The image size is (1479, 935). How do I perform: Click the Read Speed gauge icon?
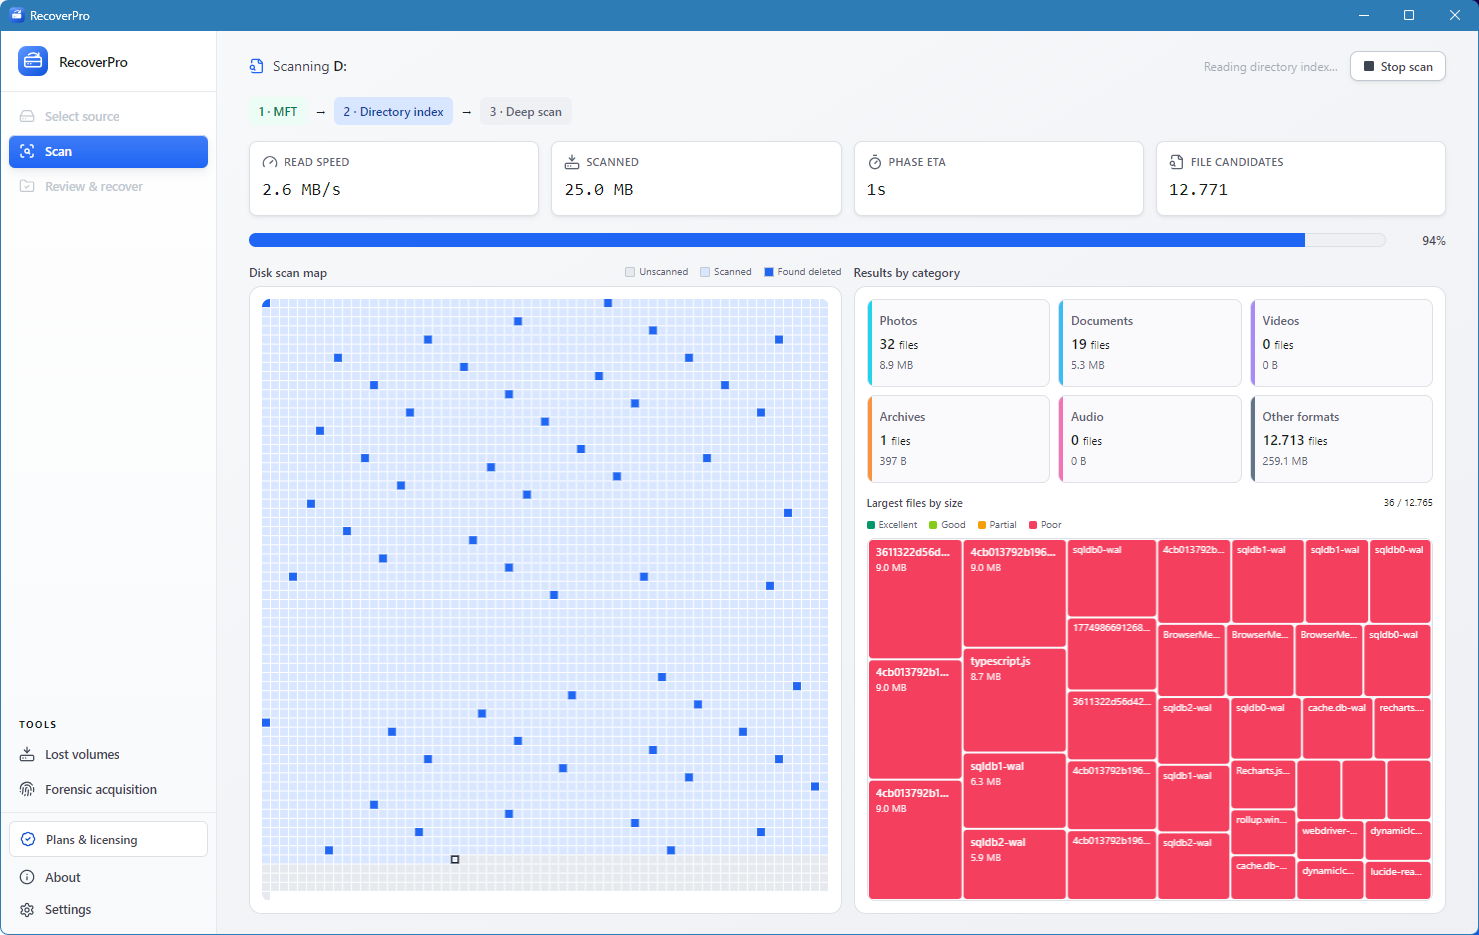click(270, 162)
